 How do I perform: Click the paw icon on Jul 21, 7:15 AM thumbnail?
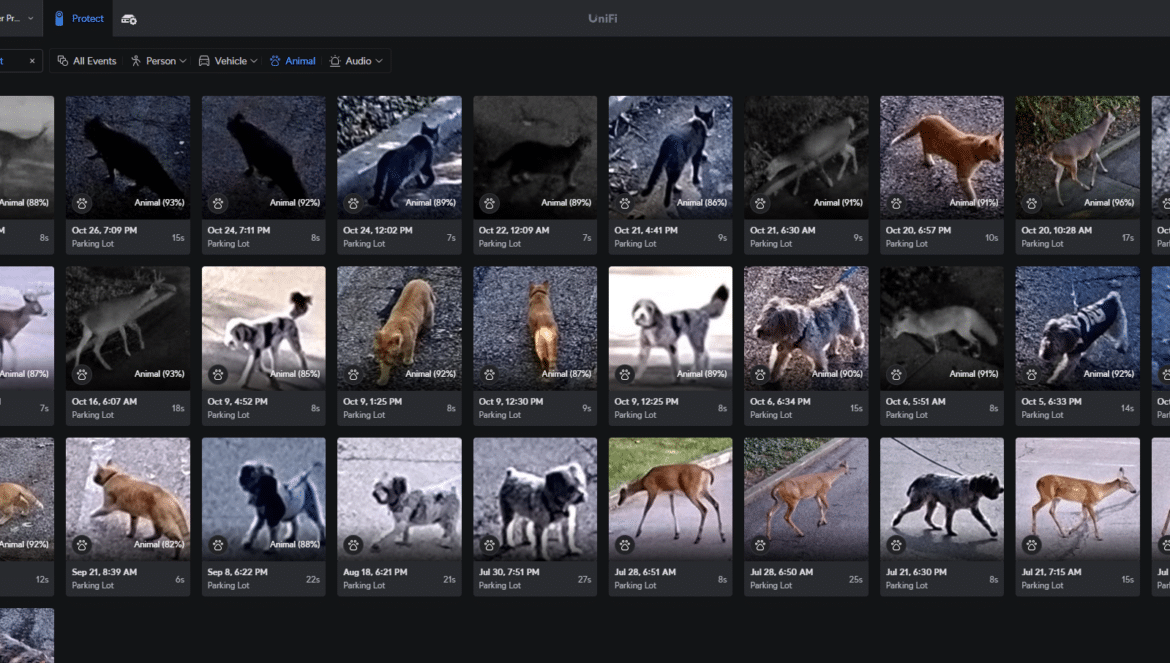point(1032,545)
